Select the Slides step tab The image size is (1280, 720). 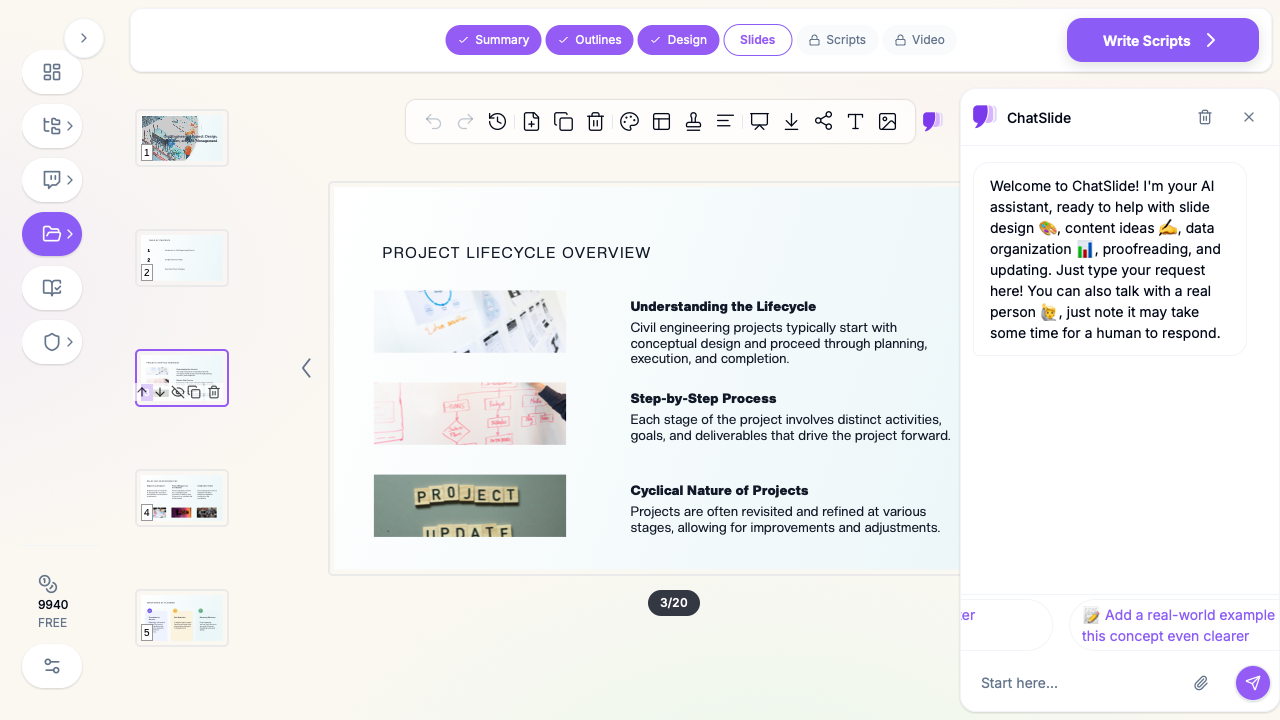point(758,40)
